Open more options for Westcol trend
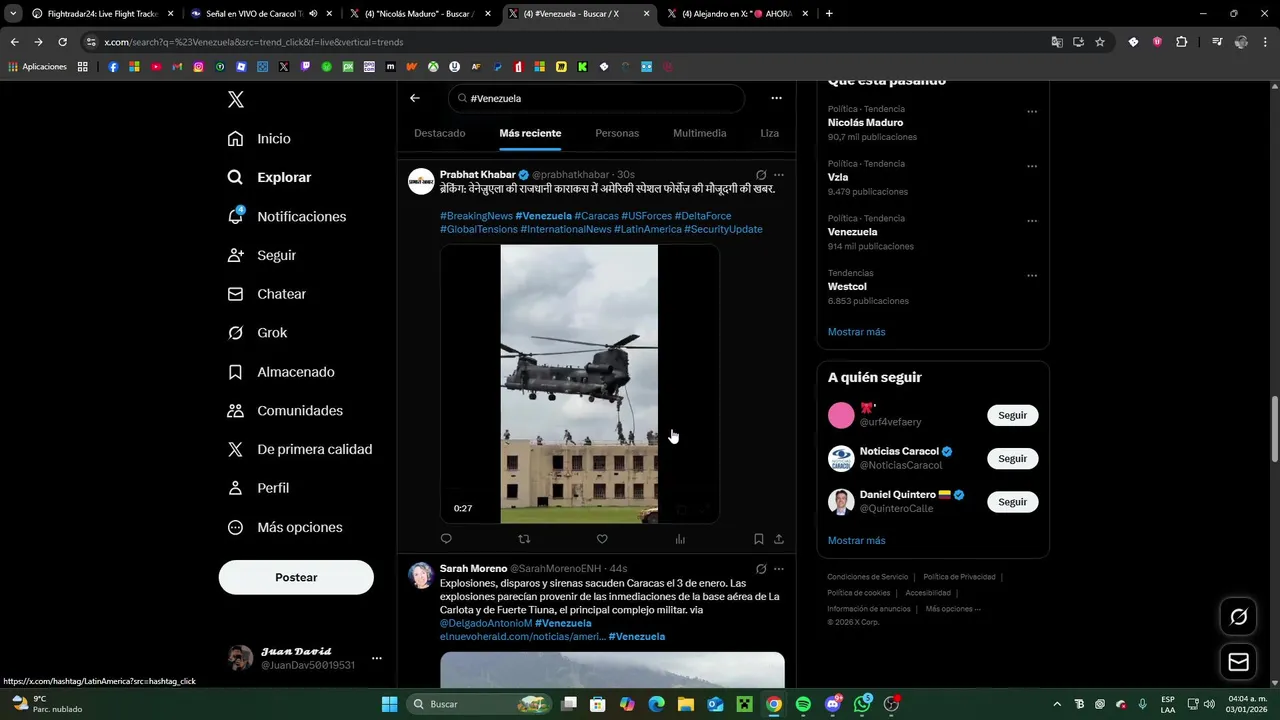Viewport: 1280px width, 720px height. 1032,276
